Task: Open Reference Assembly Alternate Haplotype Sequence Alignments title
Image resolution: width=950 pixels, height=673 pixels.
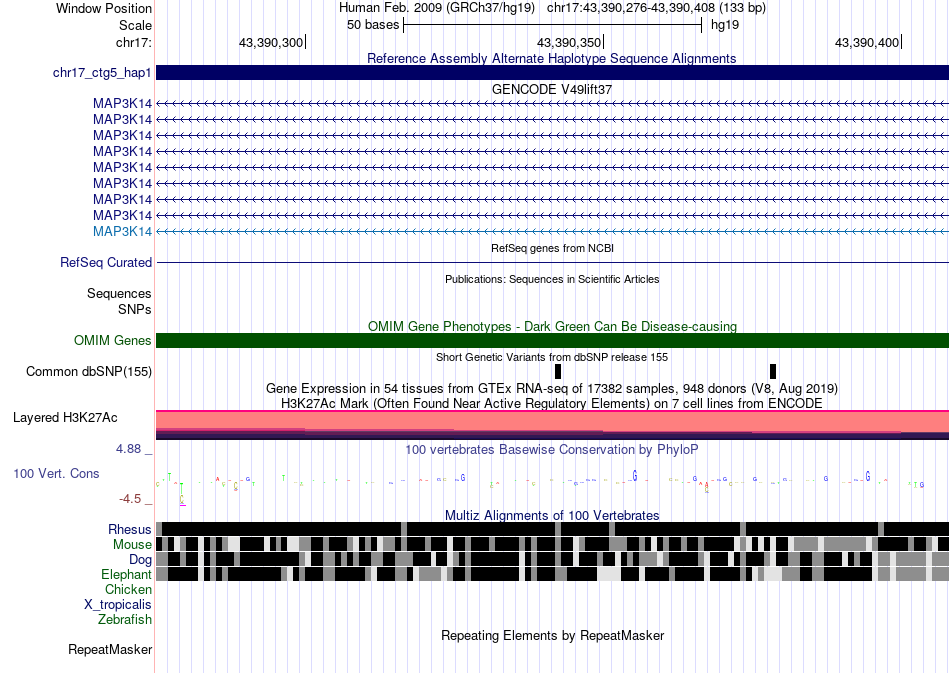Action: (551, 58)
